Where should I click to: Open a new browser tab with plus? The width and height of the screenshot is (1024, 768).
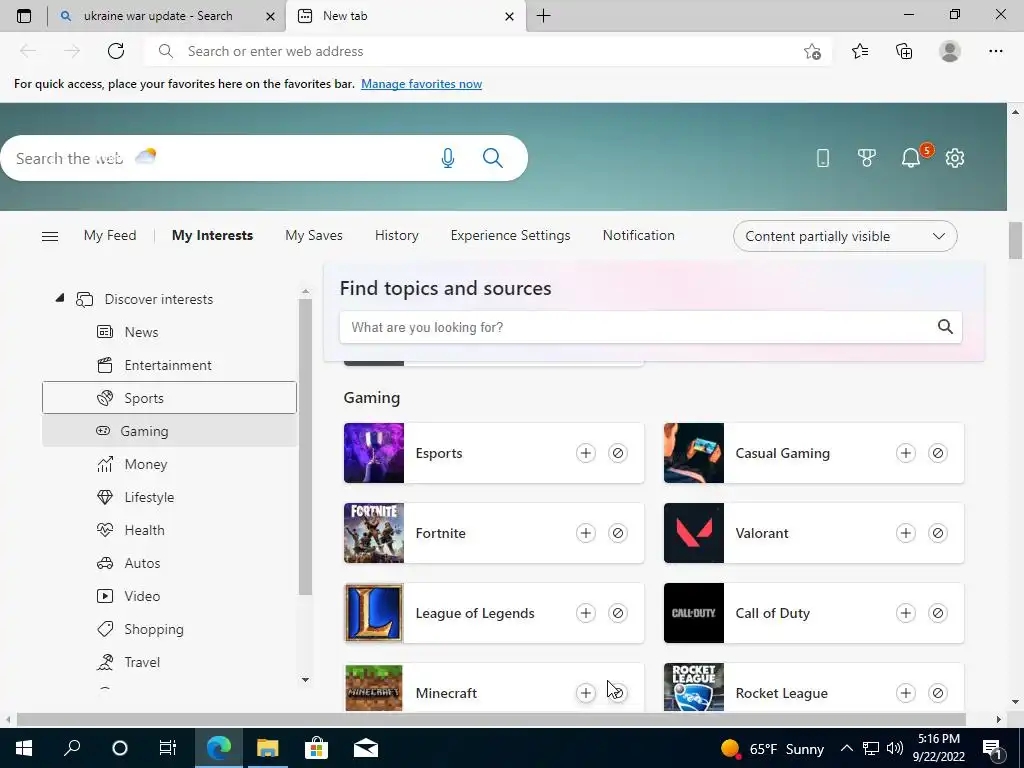(x=543, y=16)
